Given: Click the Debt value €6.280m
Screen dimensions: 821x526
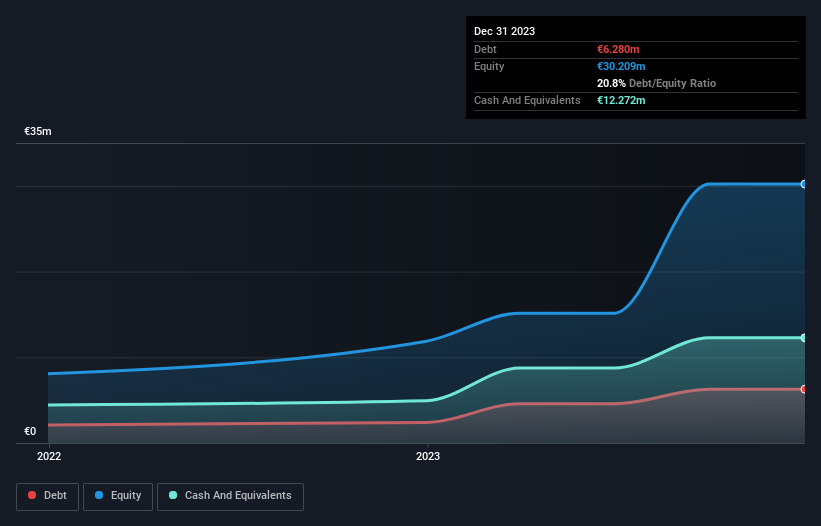Looking at the screenshot, I should coord(618,49).
